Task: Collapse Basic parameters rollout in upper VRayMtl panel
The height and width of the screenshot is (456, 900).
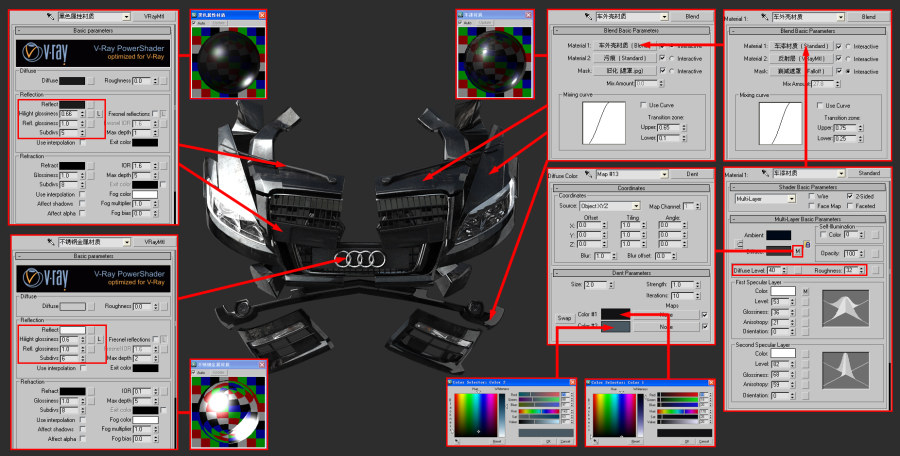Action: (x=94, y=30)
